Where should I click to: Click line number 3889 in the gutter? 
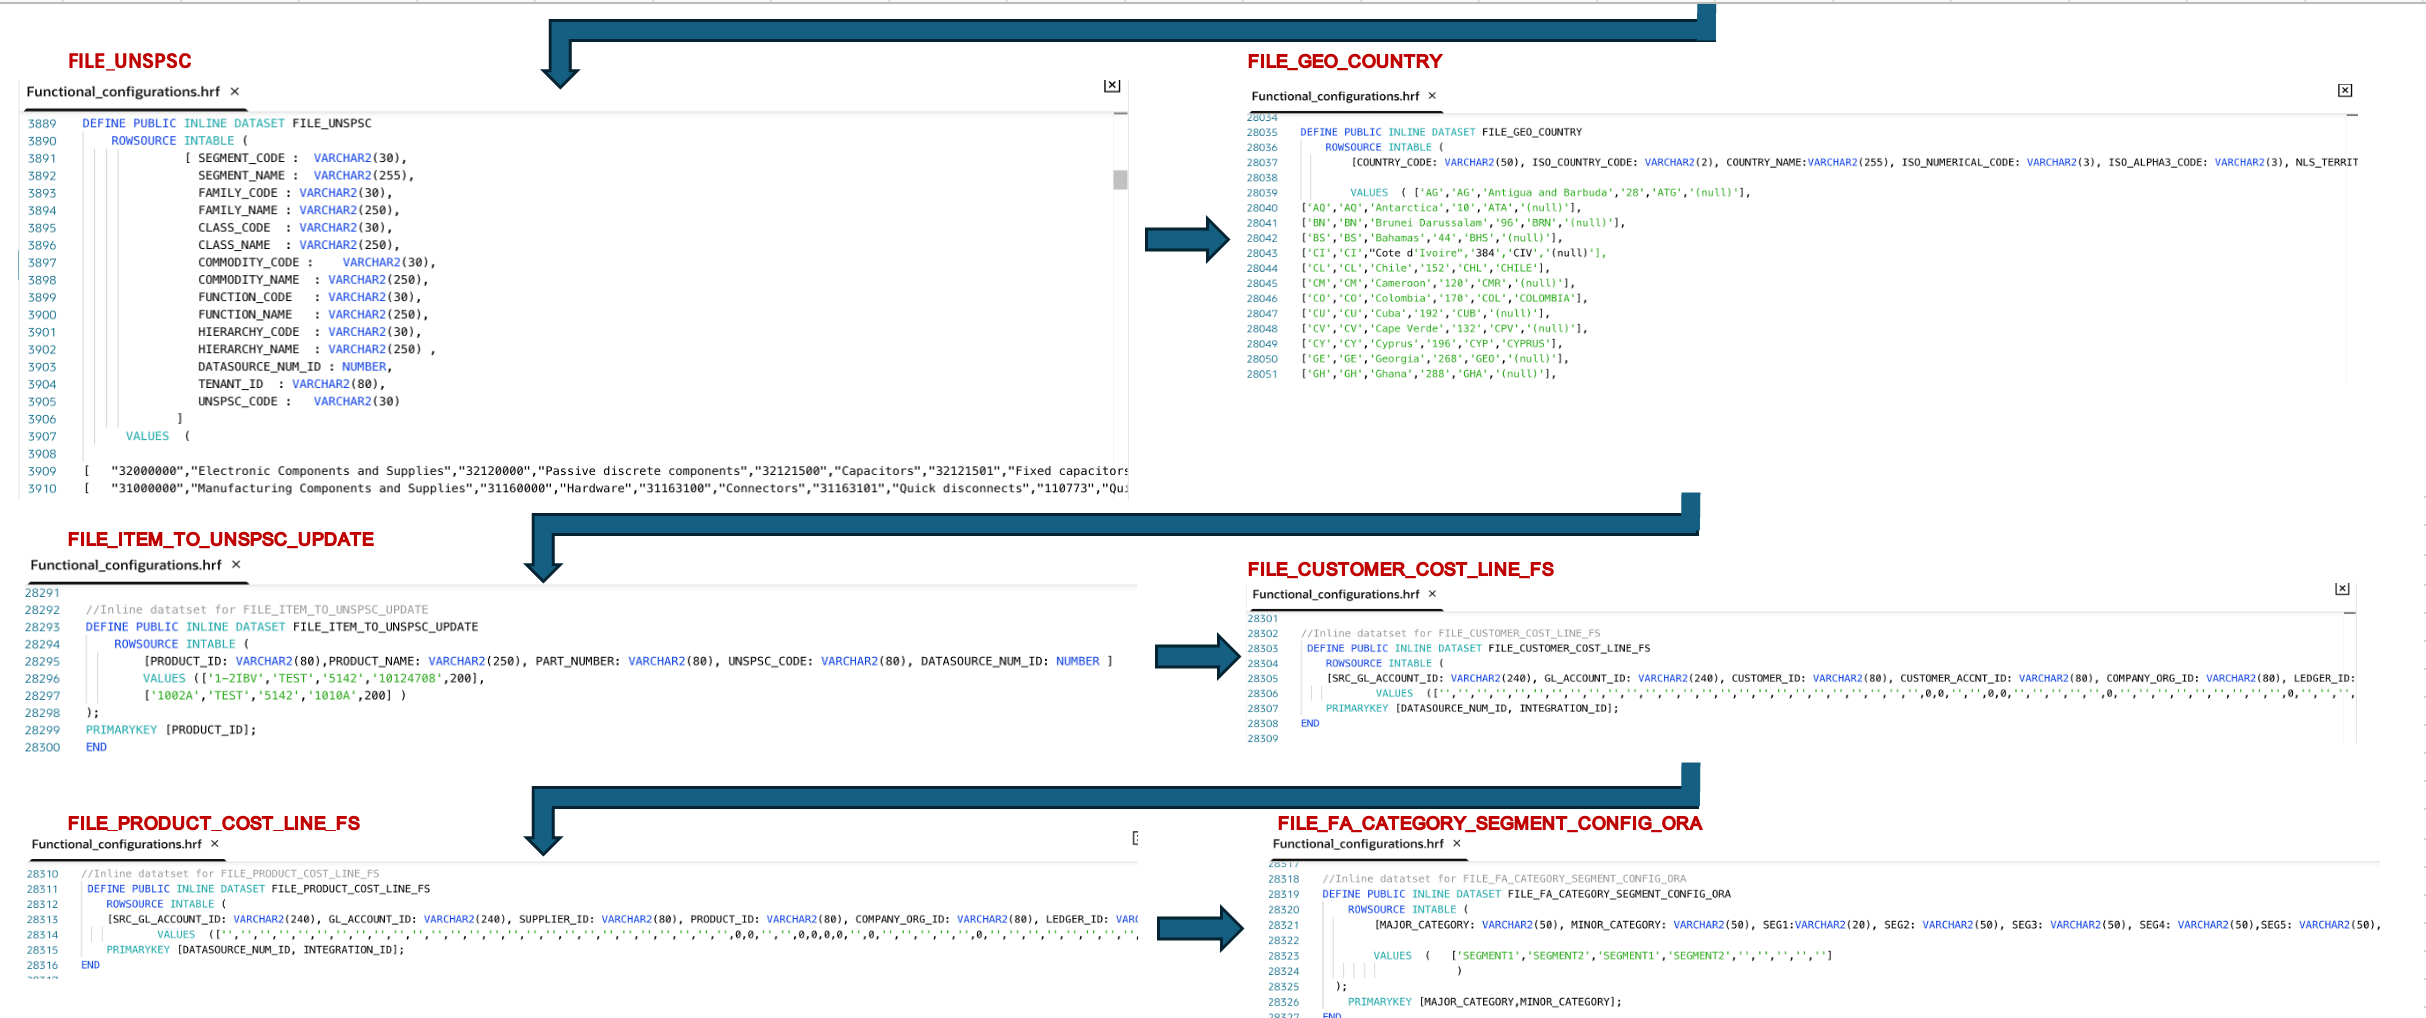point(42,123)
